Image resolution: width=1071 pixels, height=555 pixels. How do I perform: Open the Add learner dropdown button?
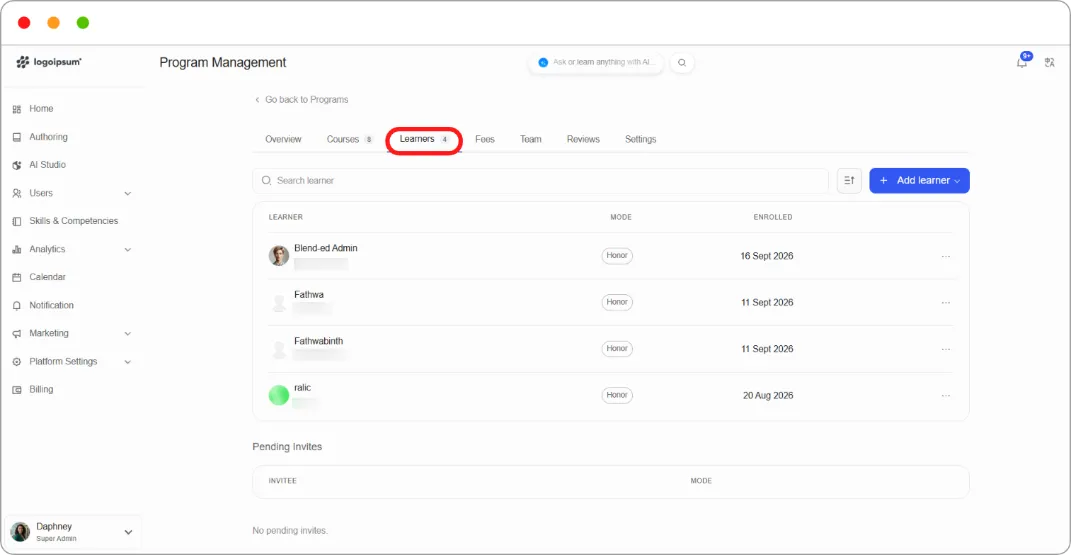coord(919,181)
